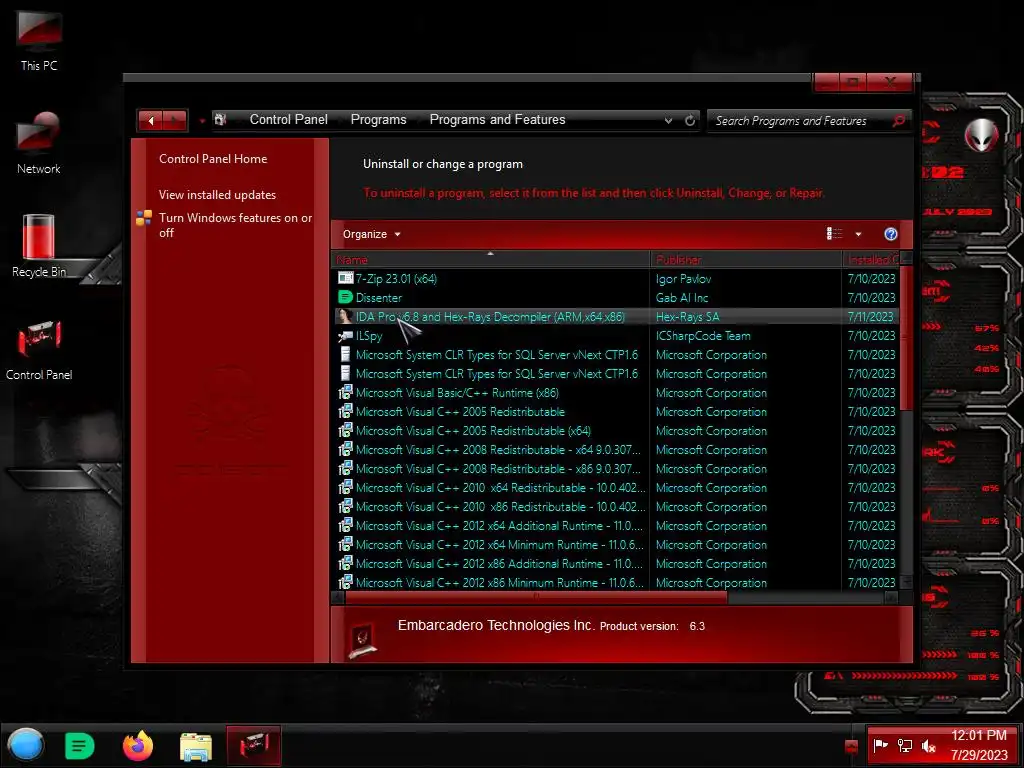
Task: Launch Firefox from the taskbar
Action: click(x=138, y=746)
